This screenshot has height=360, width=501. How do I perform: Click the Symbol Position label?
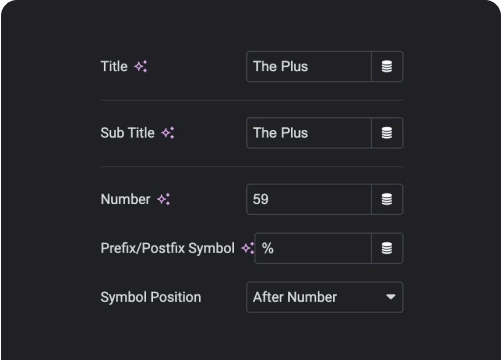(x=151, y=297)
